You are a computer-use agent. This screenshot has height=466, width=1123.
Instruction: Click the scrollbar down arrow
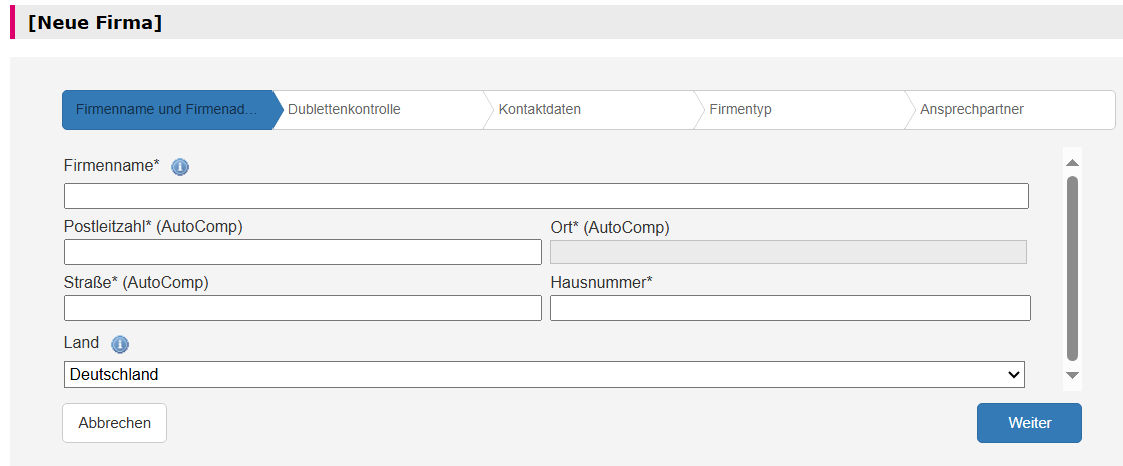click(1072, 375)
